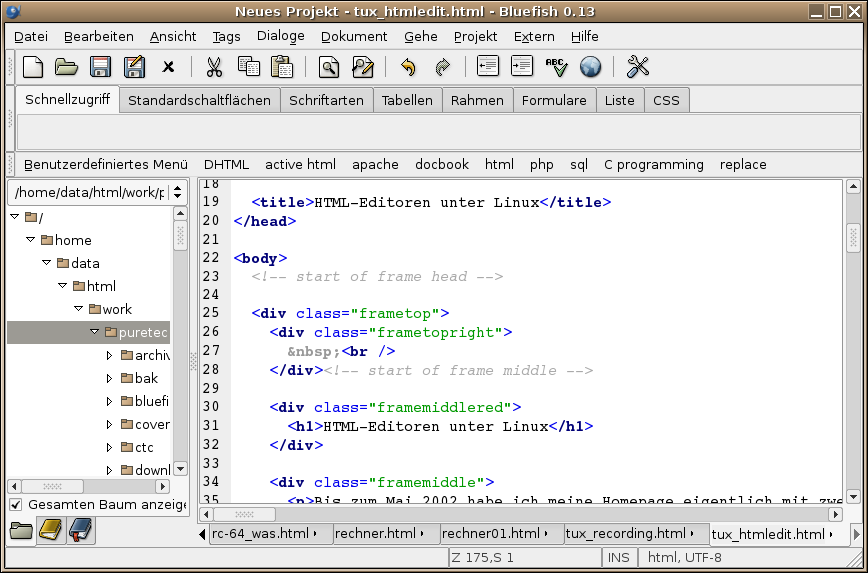Copy selection with the copy icon
This screenshot has height=573, width=868.
tap(249, 66)
